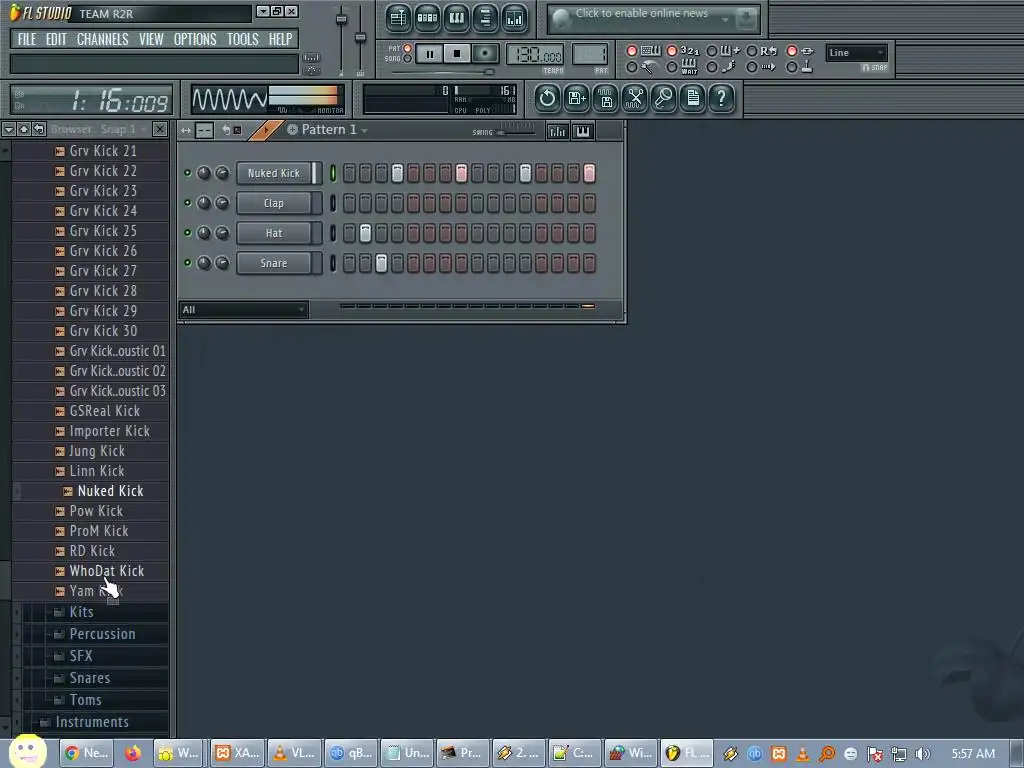Click the swing slider in channel rack
Image resolution: width=1024 pixels, height=768 pixels.
516,132
